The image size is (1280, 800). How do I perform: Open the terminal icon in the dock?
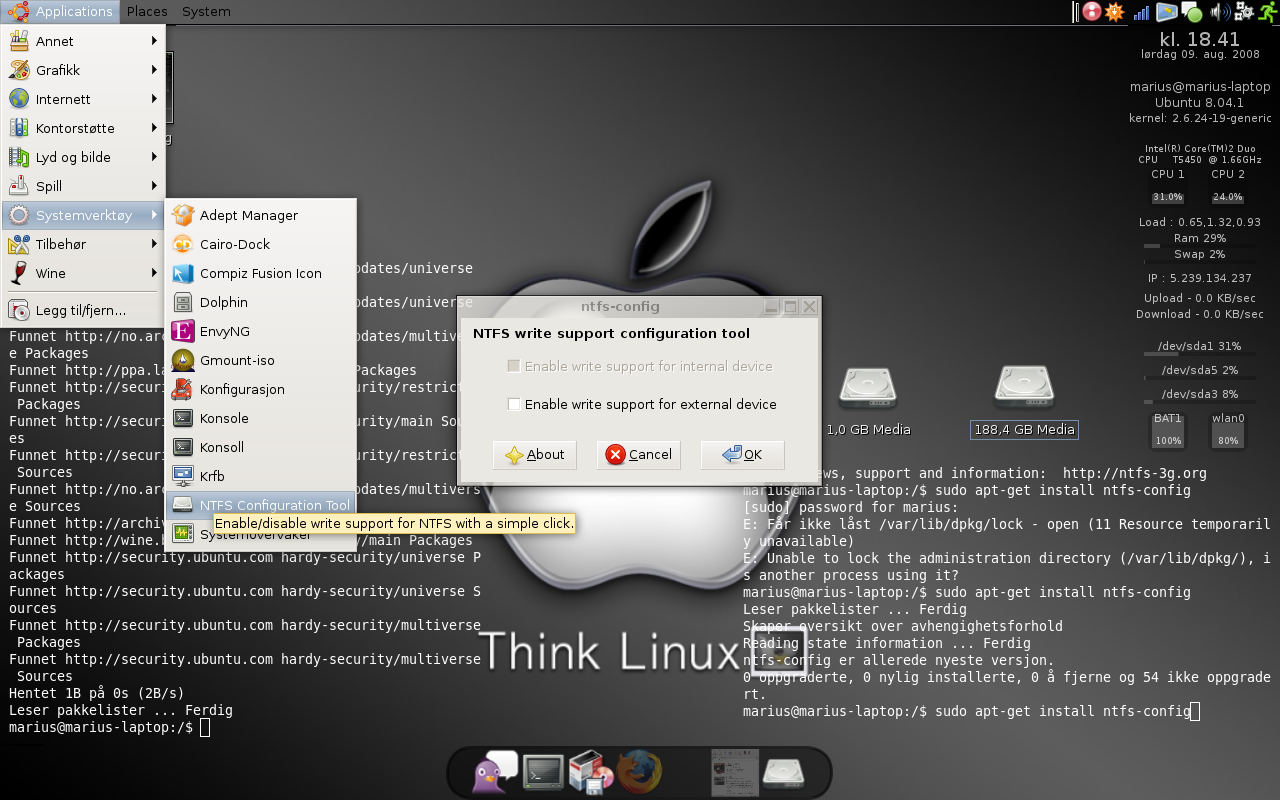tap(544, 772)
